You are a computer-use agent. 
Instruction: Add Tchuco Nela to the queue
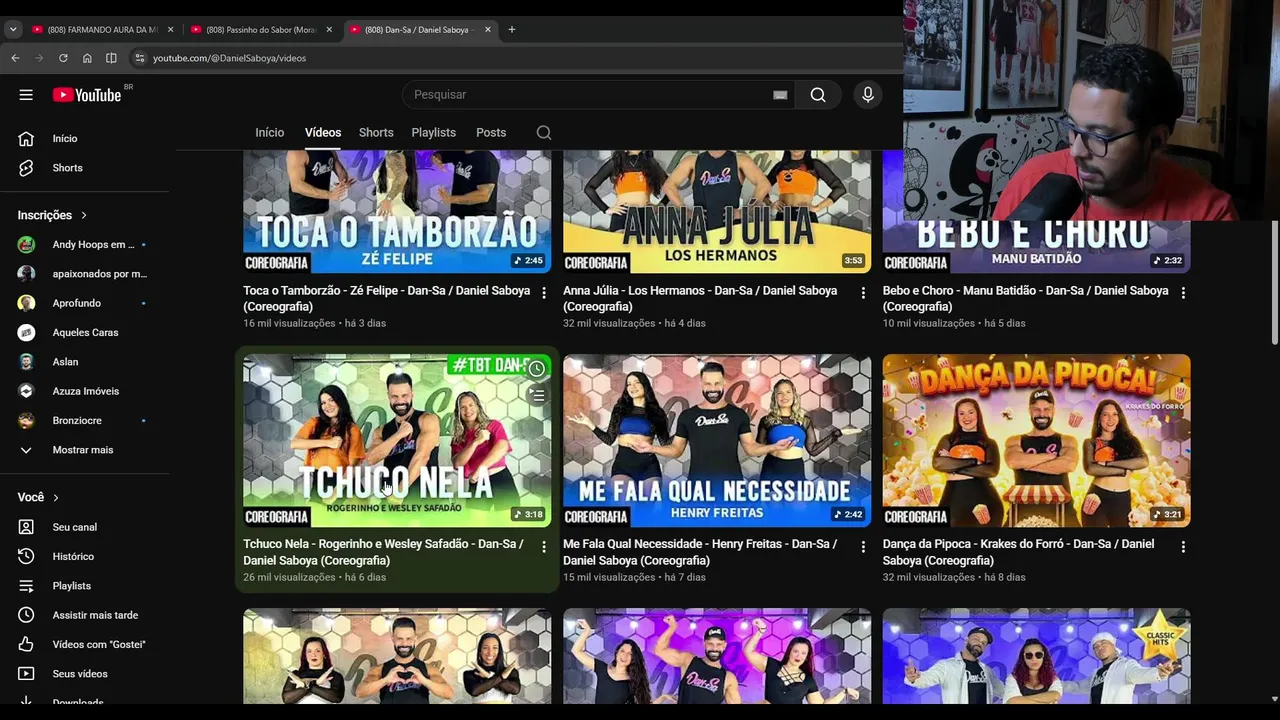pyautogui.click(x=537, y=396)
